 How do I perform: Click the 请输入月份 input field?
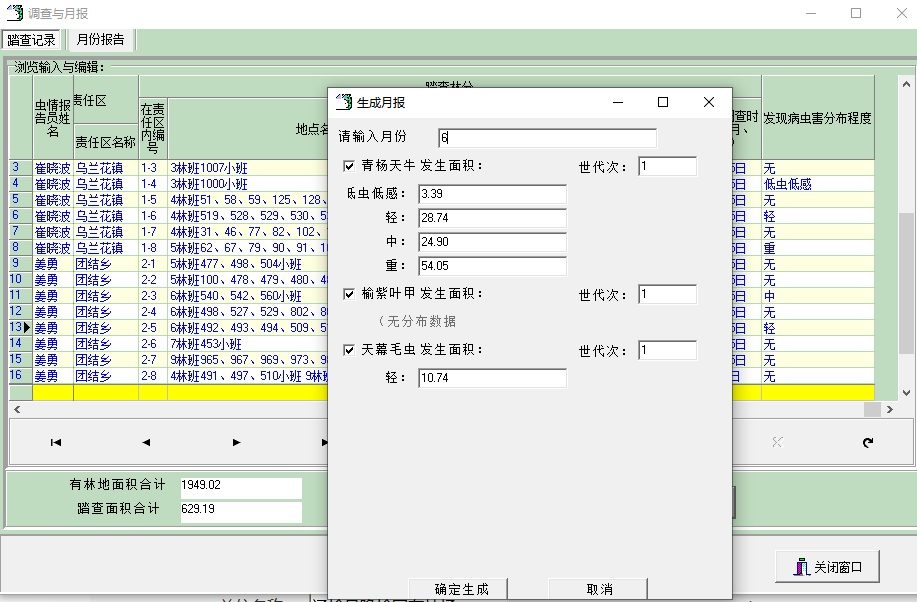tap(547, 138)
